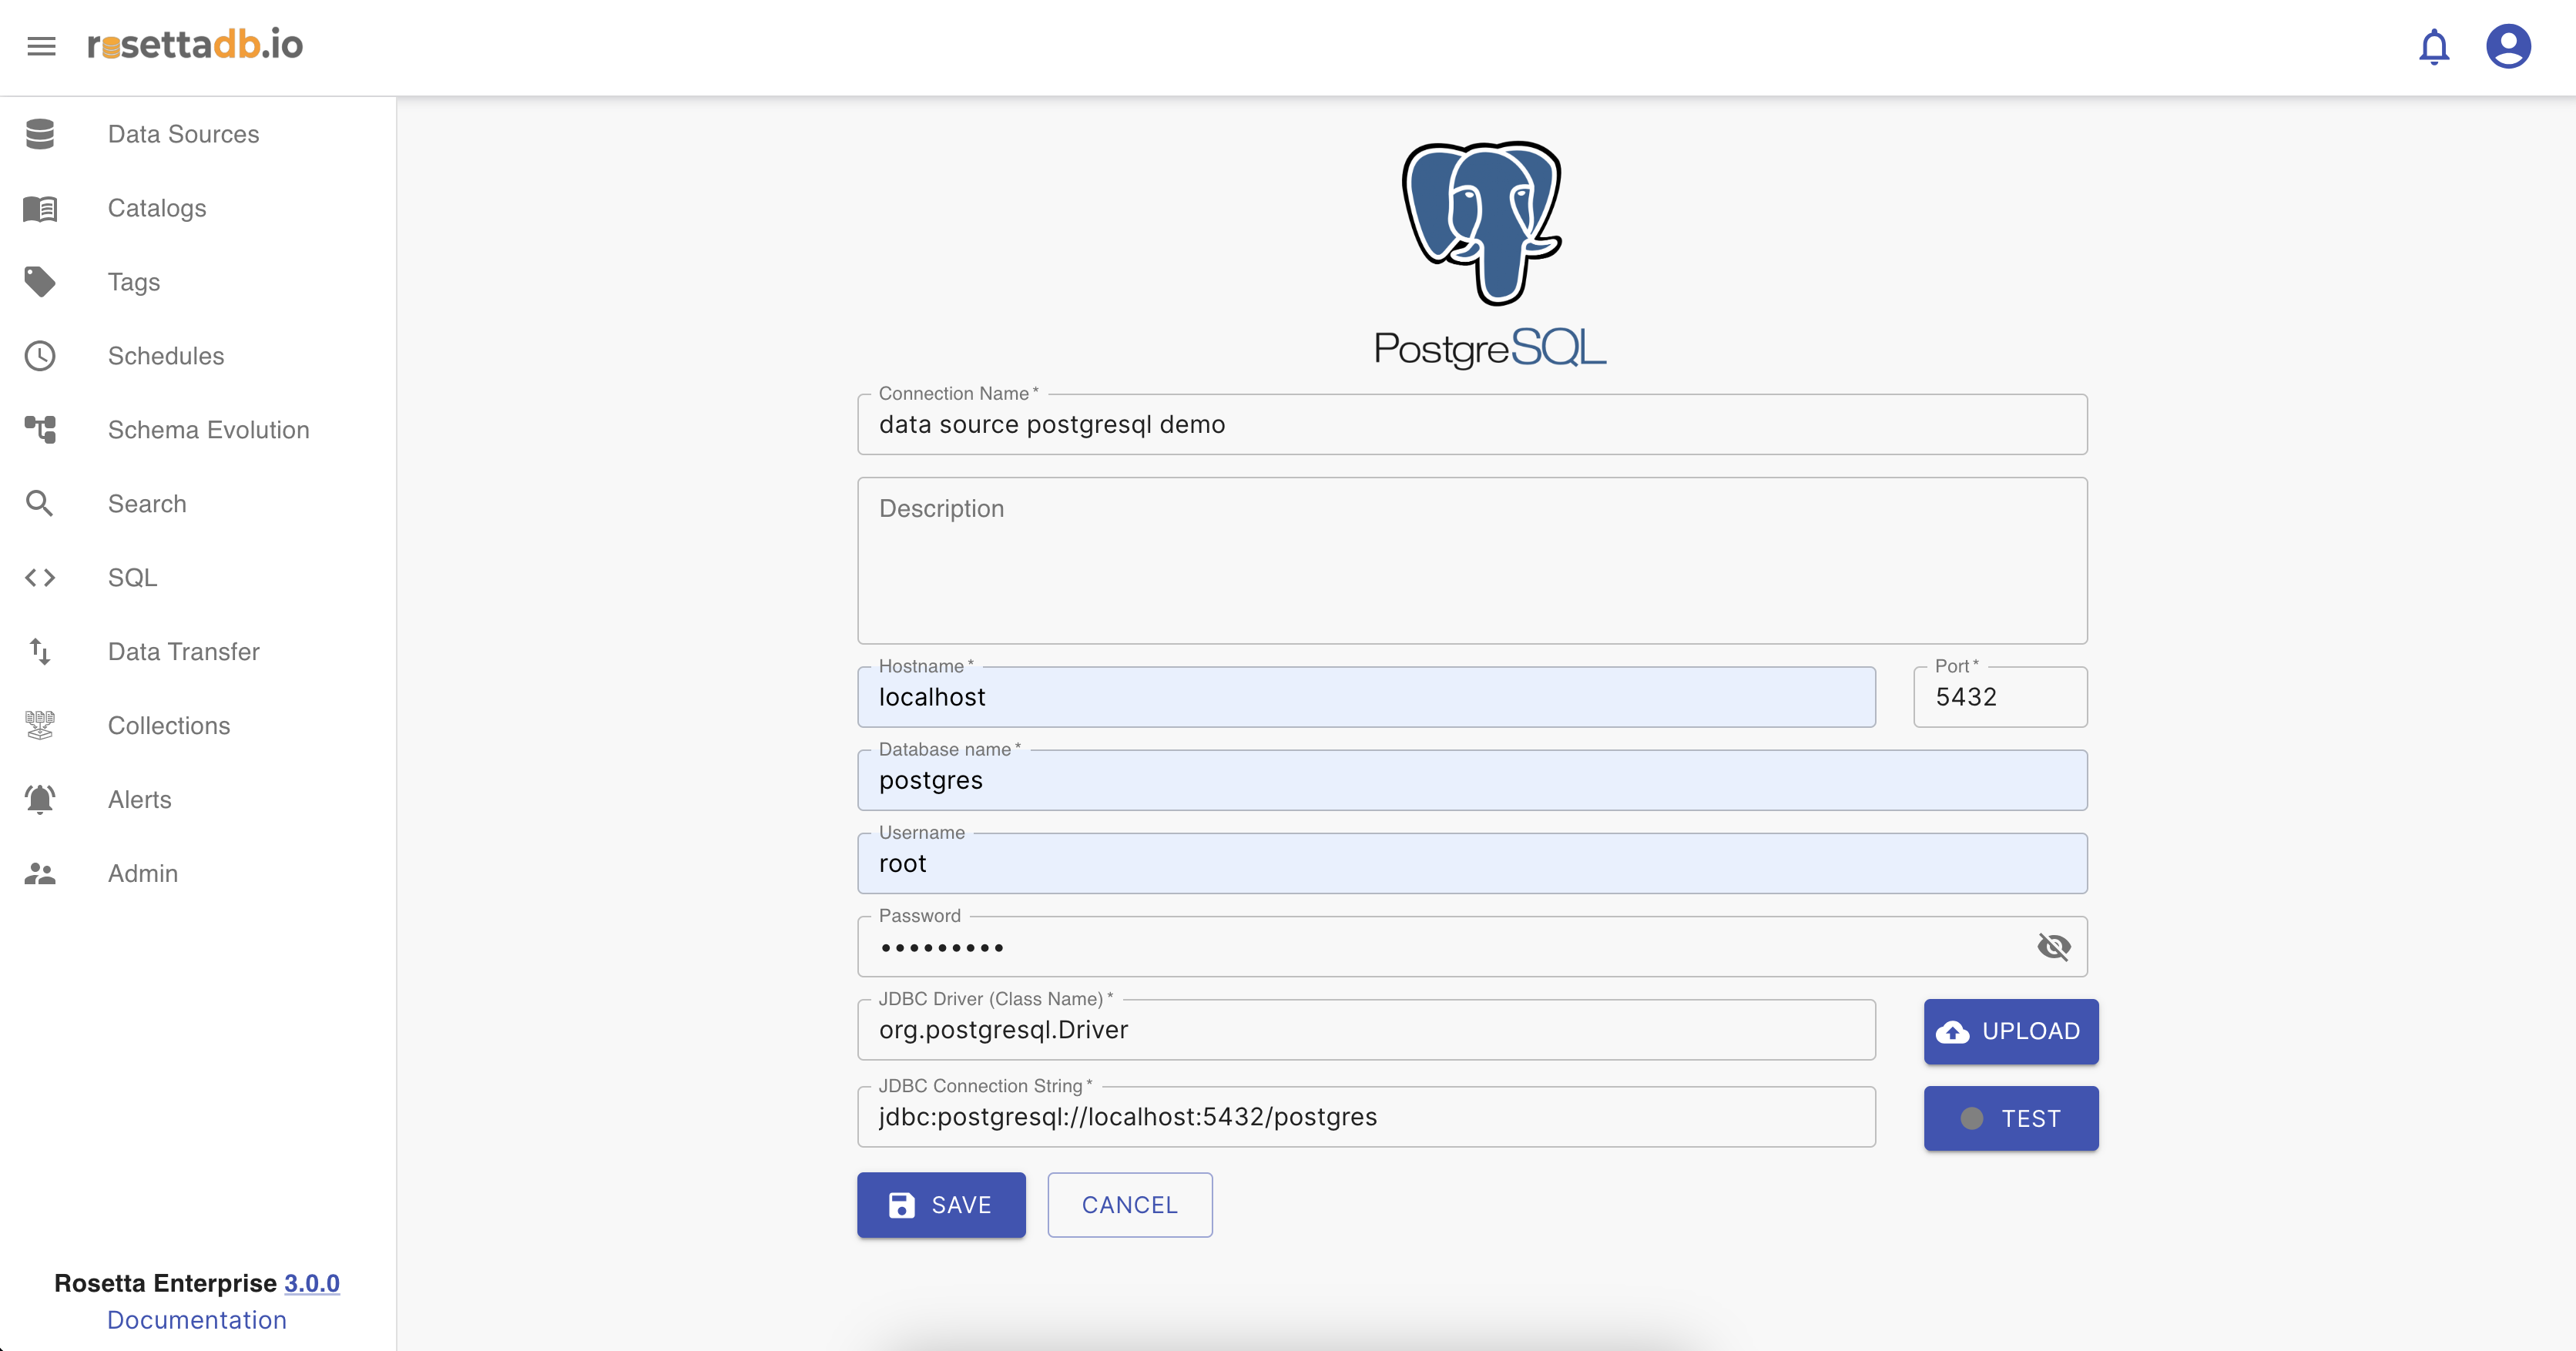Click the Data Transfer arrows icon
This screenshot has width=2576, height=1351.
pos(40,652)
